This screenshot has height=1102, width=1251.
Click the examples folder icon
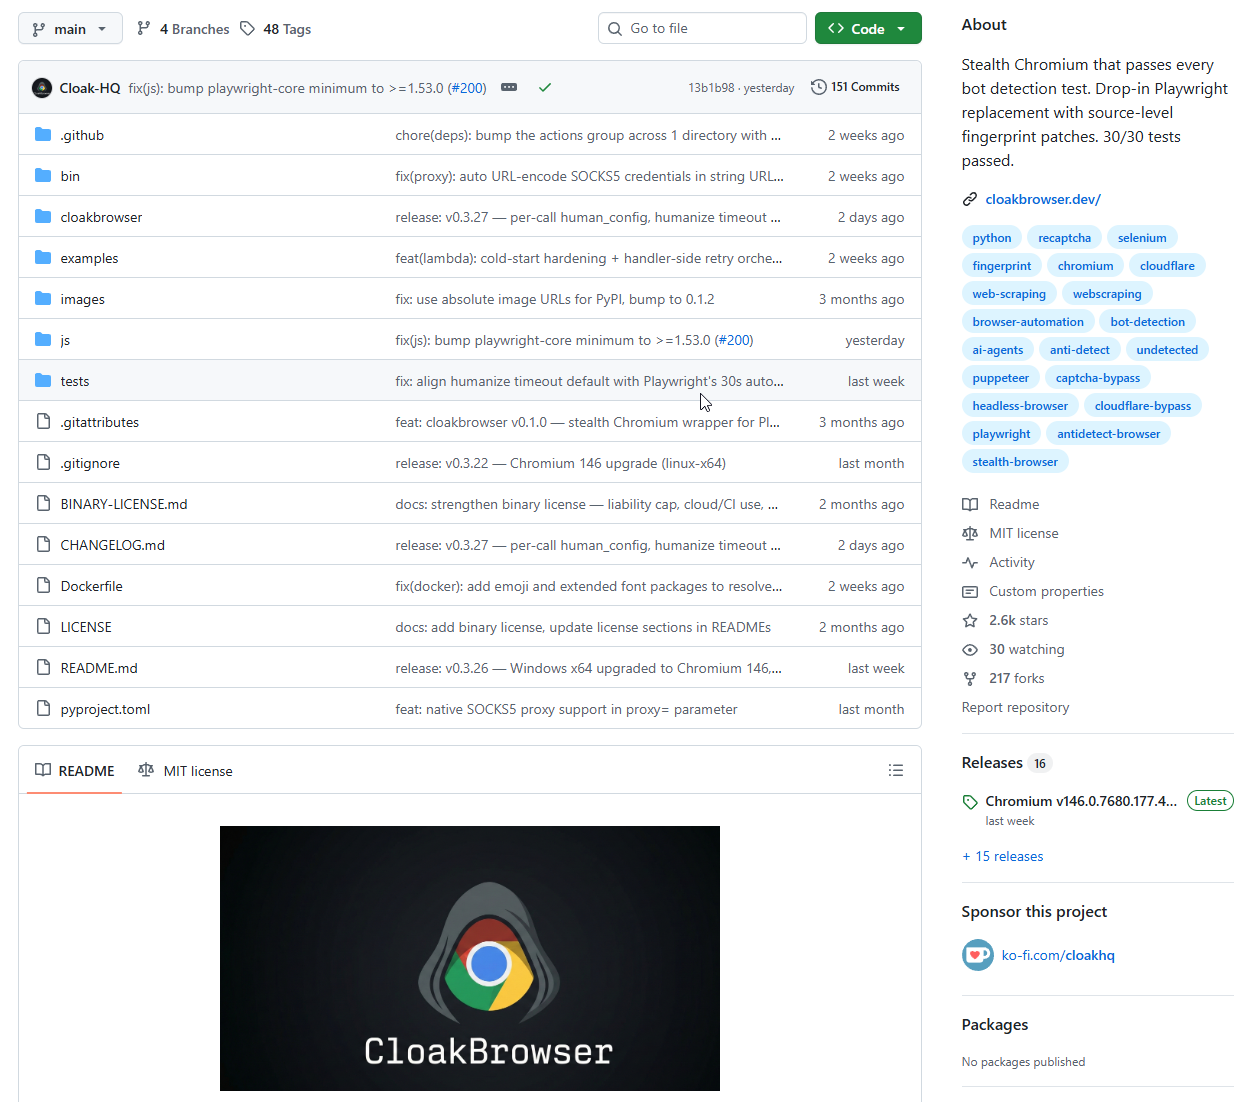pos(43,258)
